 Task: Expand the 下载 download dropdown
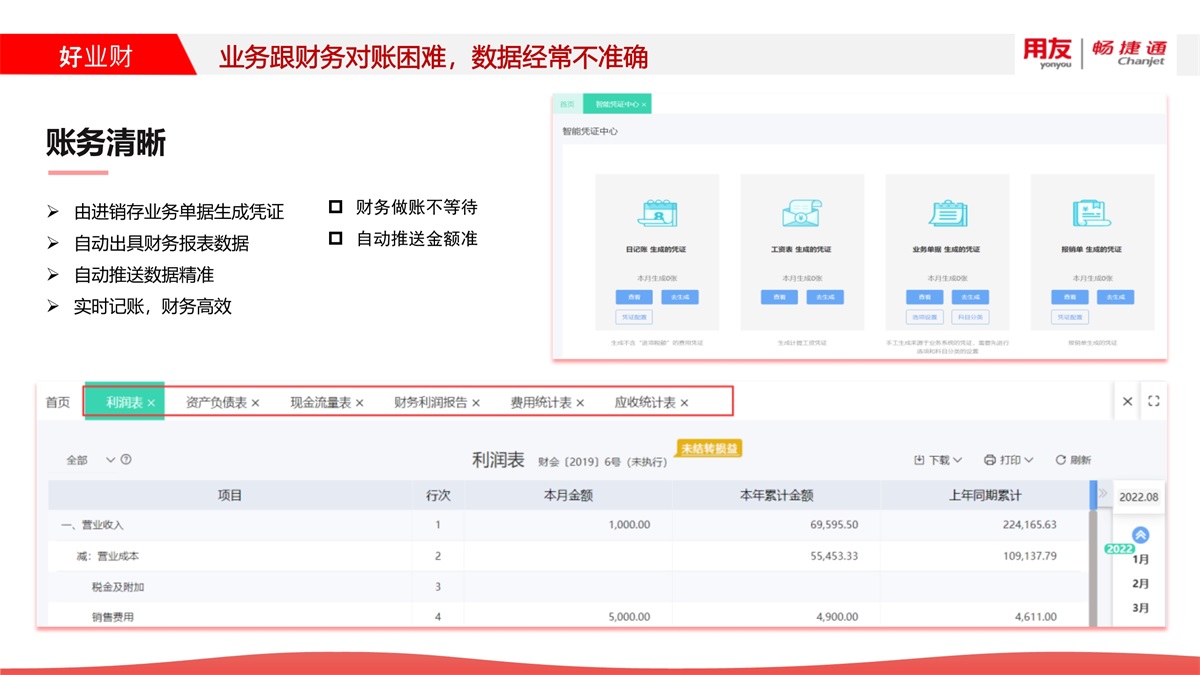(938, 460)
